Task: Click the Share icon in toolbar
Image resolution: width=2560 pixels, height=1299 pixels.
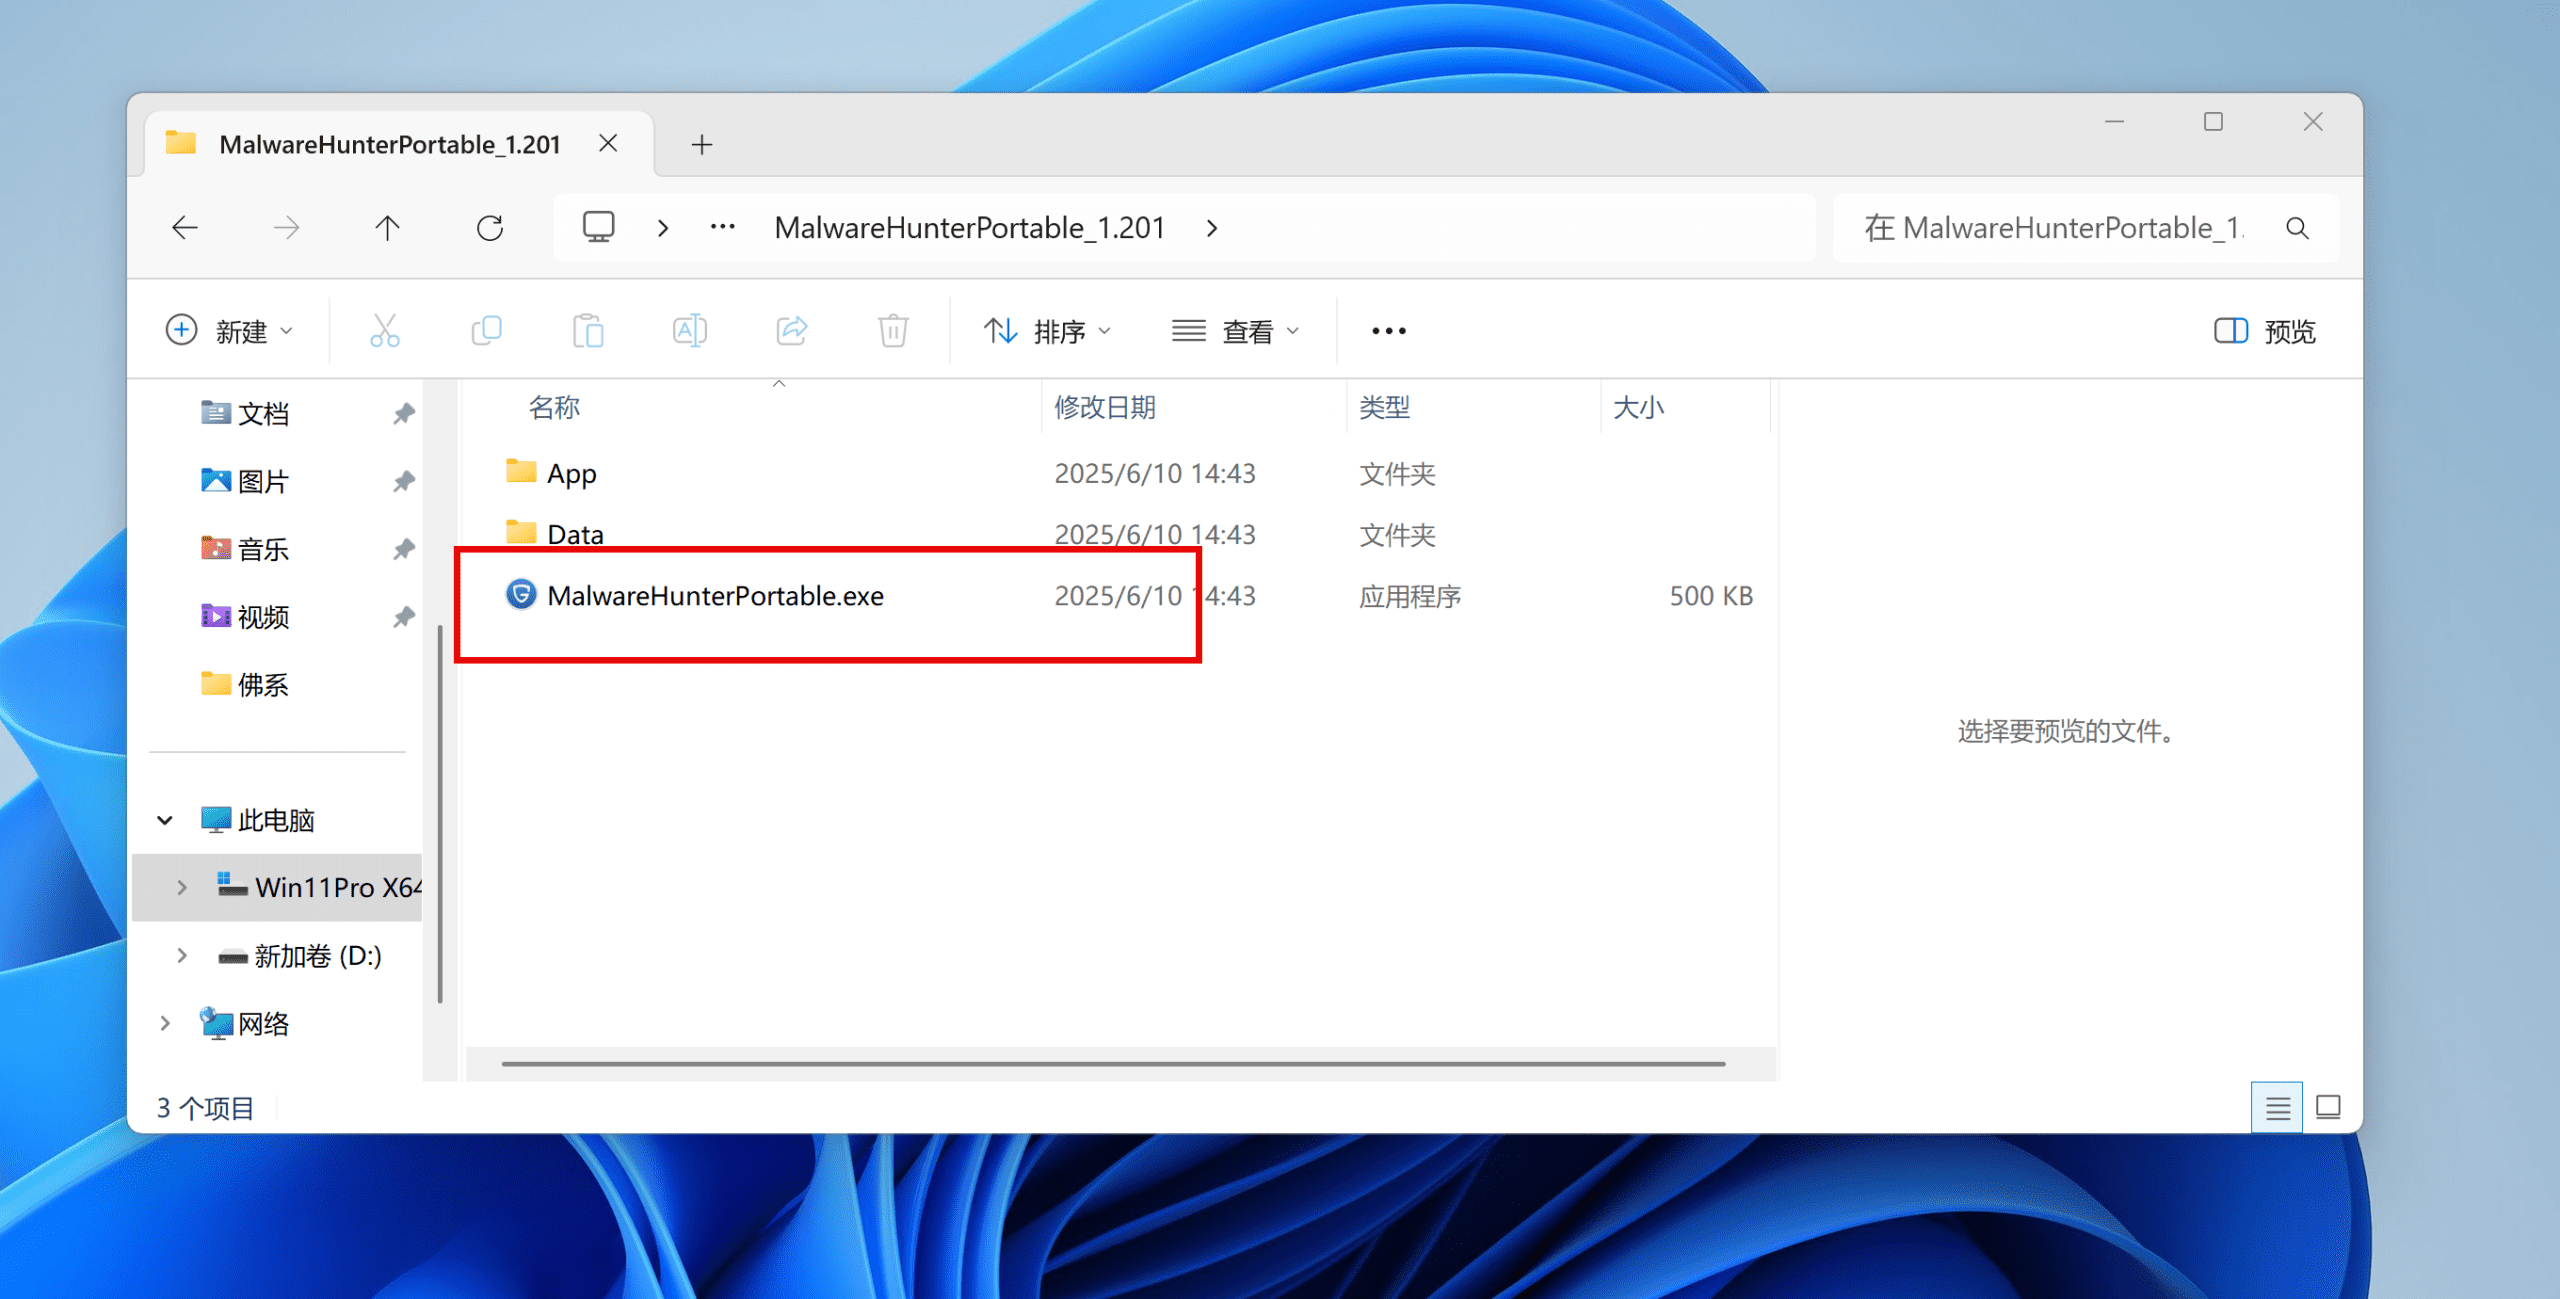Action: 792,331
